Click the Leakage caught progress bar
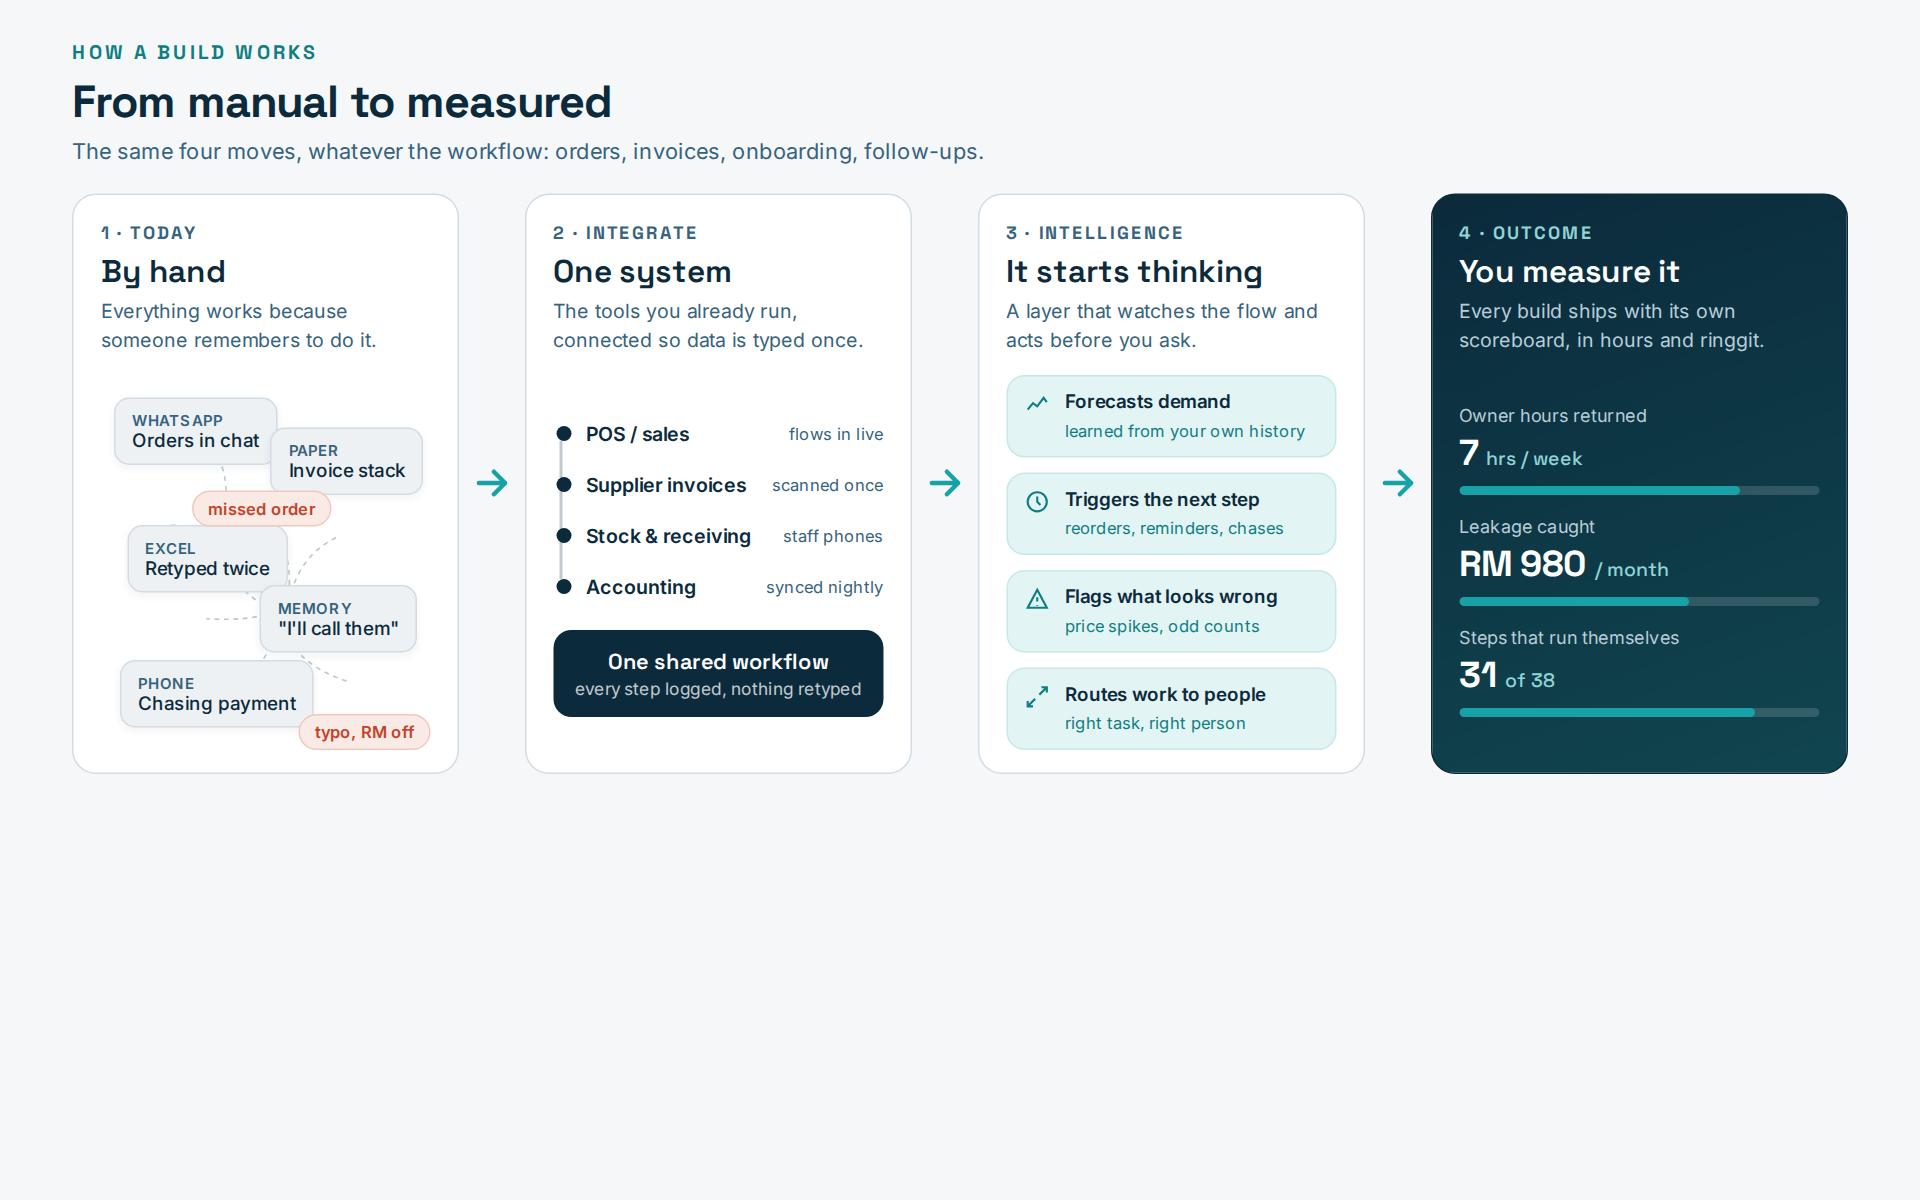 tap(1639, 601)
